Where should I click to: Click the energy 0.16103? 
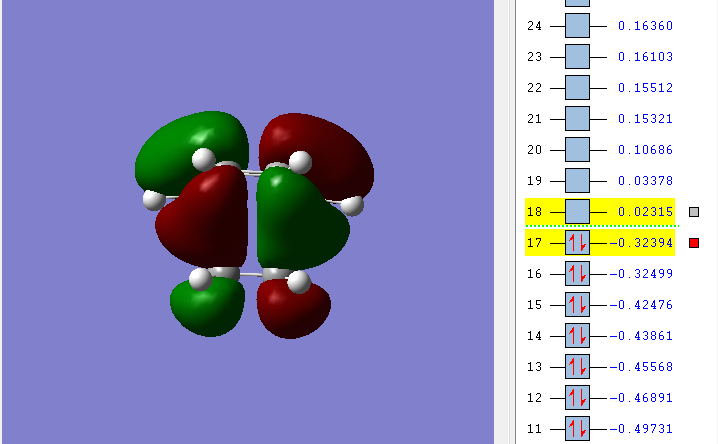click(645, 56)
